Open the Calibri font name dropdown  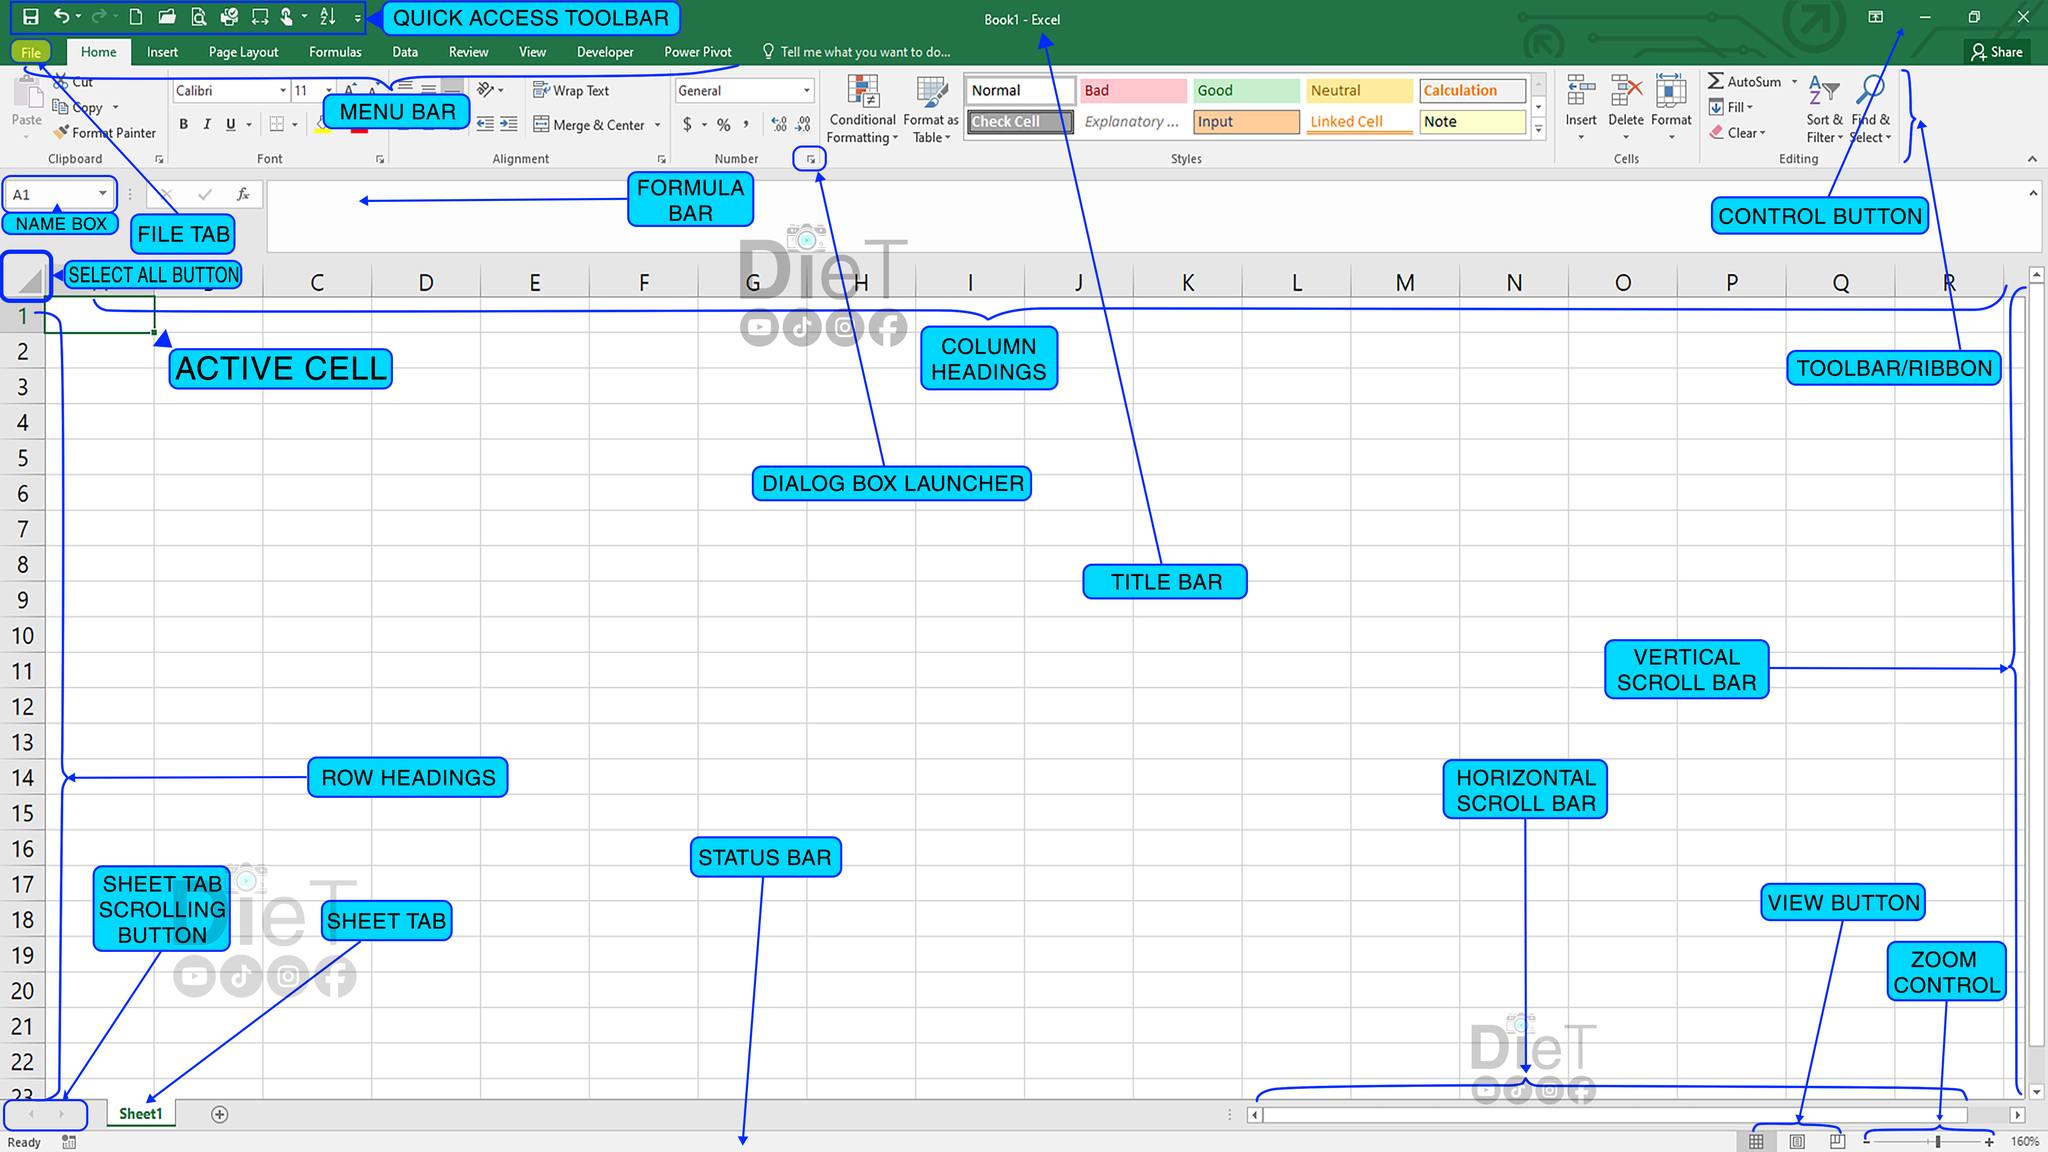pos(283,91)
